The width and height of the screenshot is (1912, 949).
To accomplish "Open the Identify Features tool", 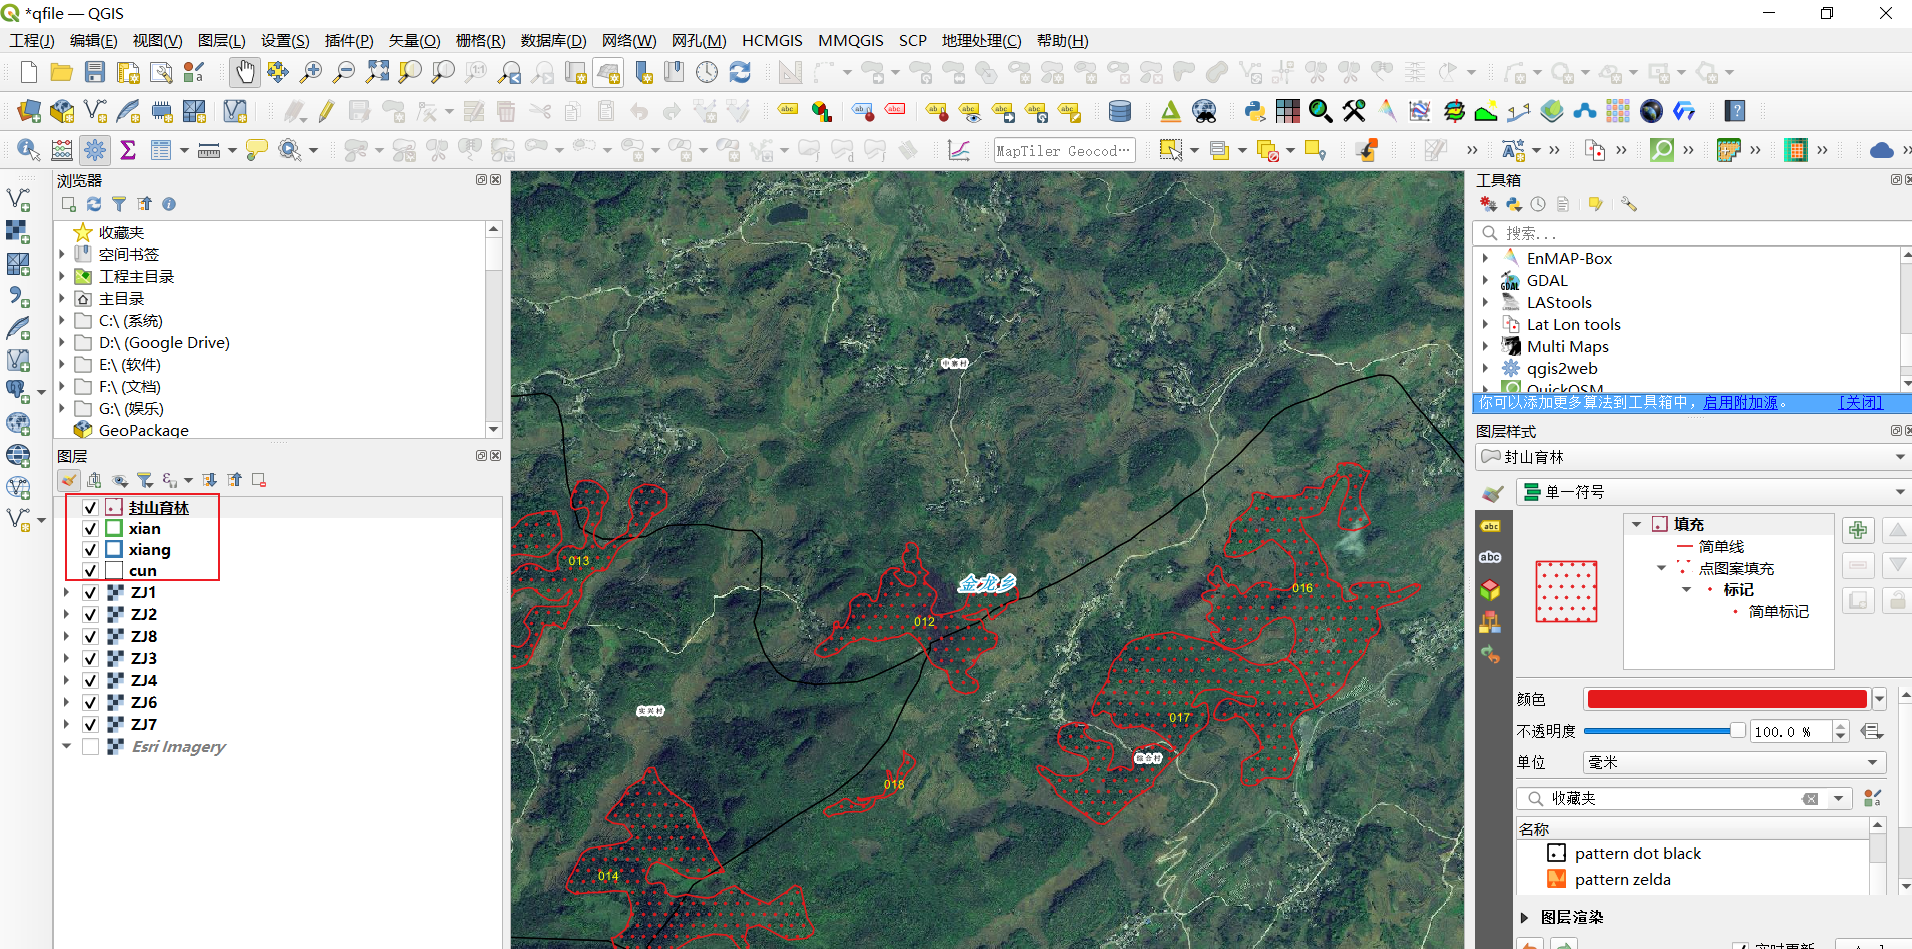I will point(28,150).
